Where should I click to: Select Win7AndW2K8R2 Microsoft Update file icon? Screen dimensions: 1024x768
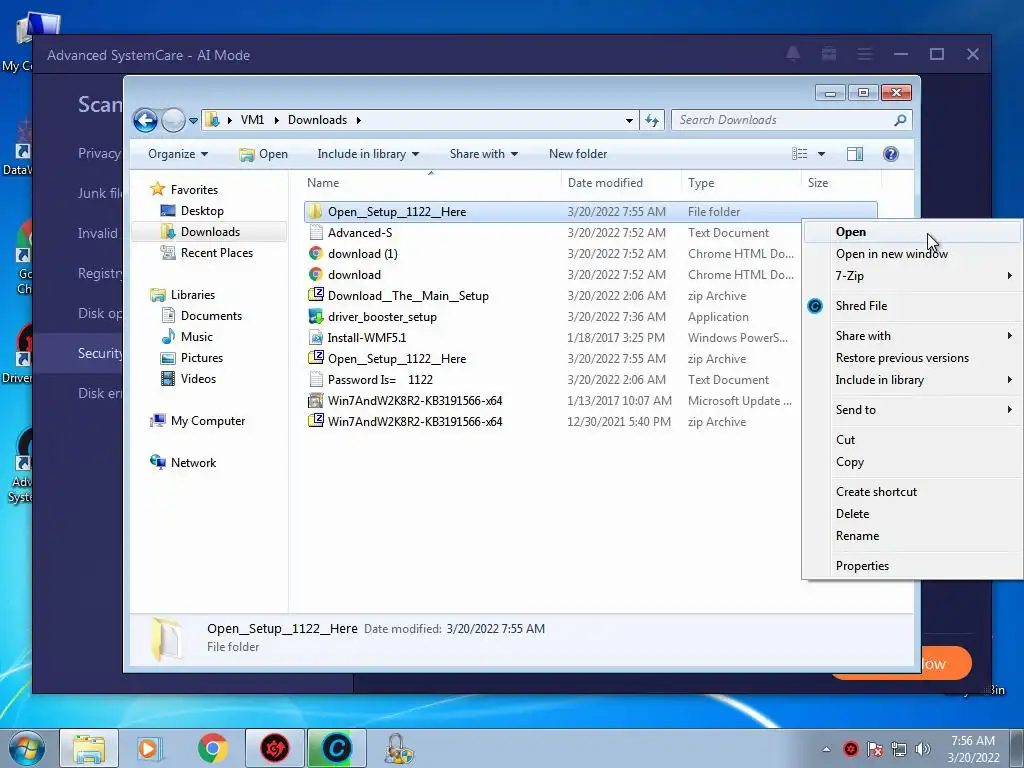[x=316, y=400]
